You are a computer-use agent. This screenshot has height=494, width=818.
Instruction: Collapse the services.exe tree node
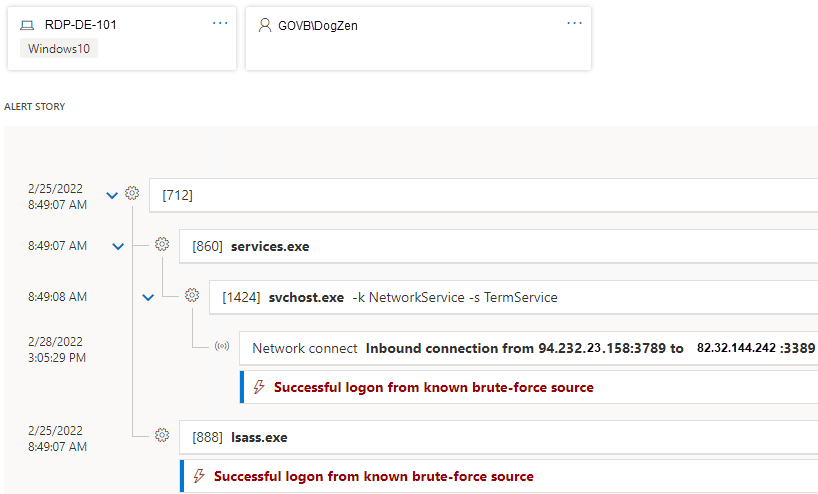click(x=118, y=246)
